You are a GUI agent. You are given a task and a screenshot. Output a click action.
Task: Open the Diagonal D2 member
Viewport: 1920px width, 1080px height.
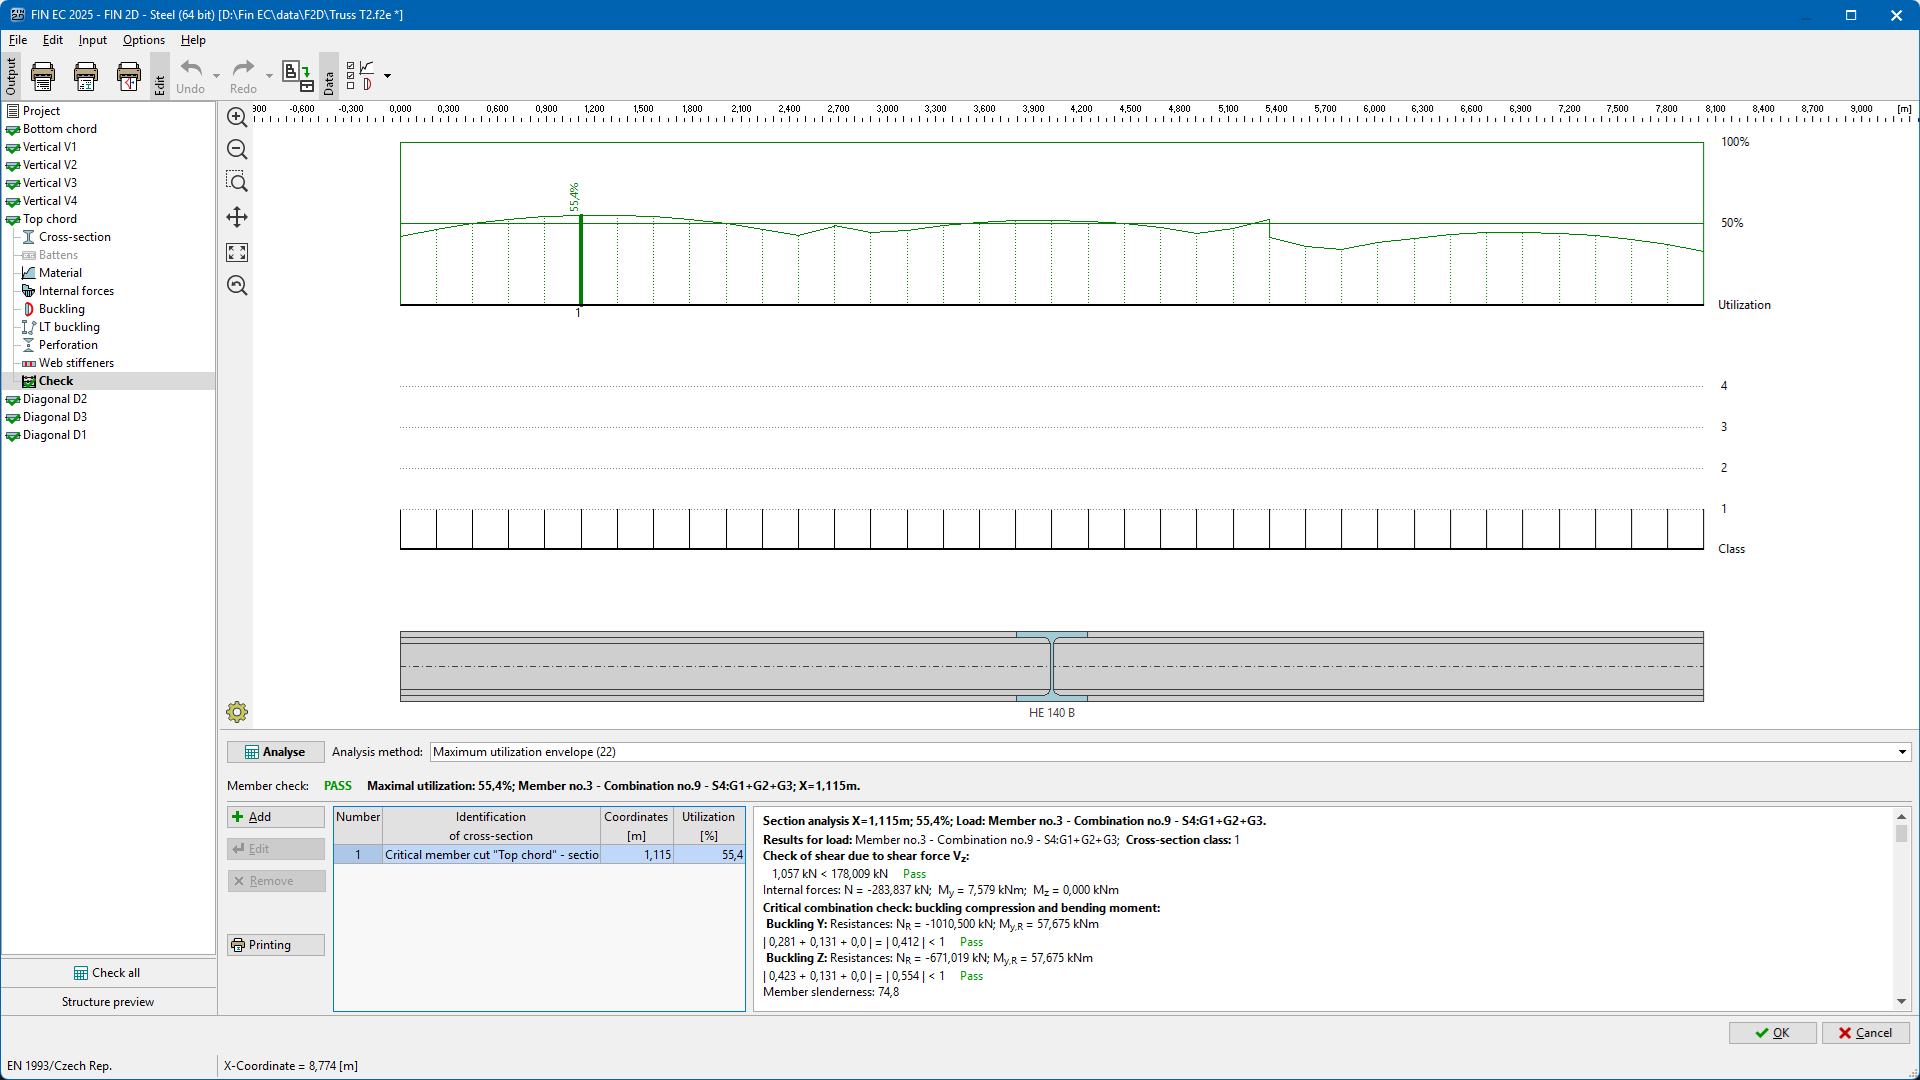tap(55, 399)
